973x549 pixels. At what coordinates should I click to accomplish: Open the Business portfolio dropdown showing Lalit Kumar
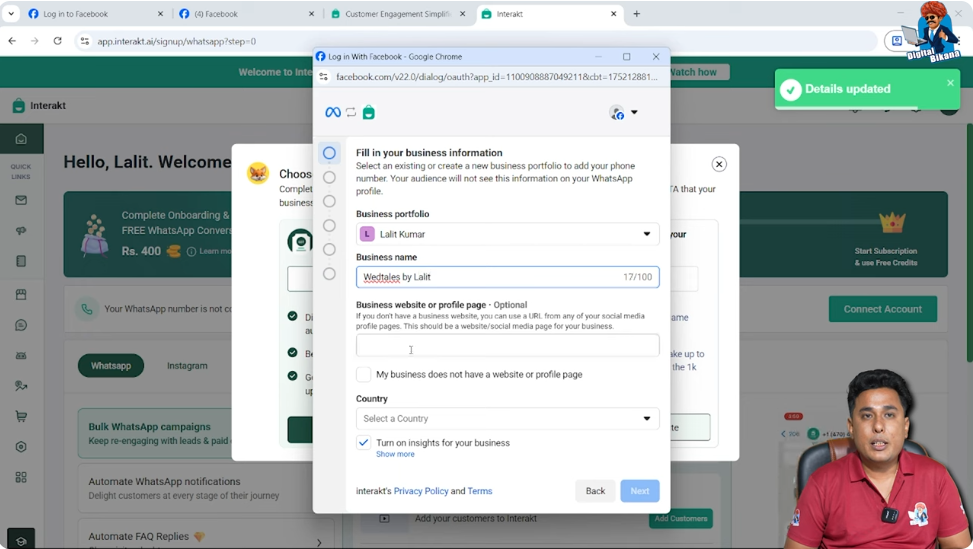[x=508, y=234]
